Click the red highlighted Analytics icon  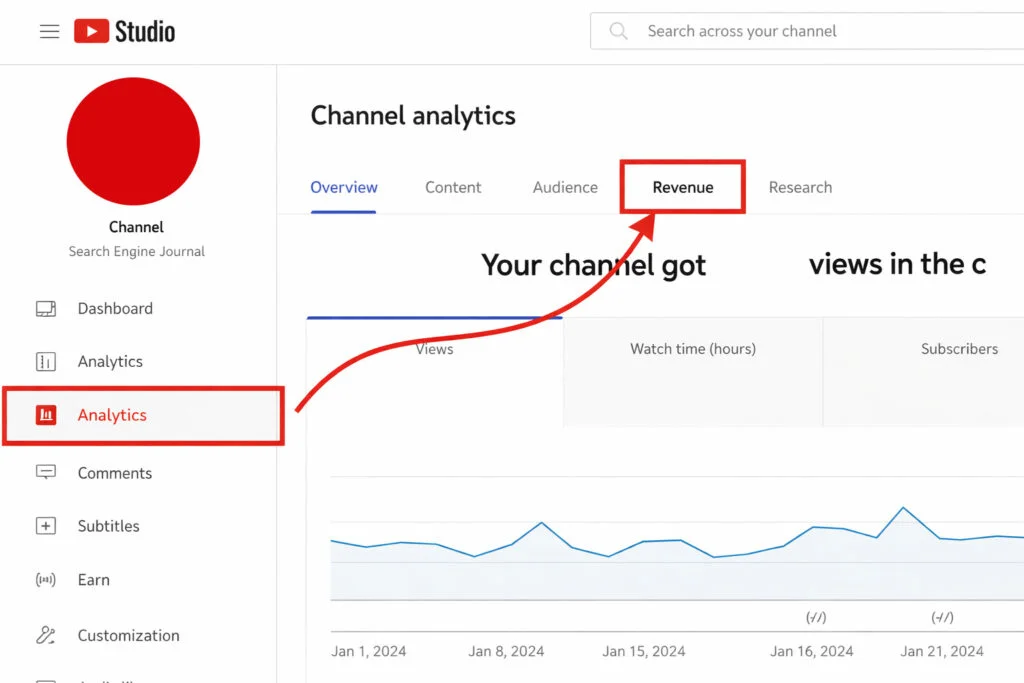tap(46, 415)
